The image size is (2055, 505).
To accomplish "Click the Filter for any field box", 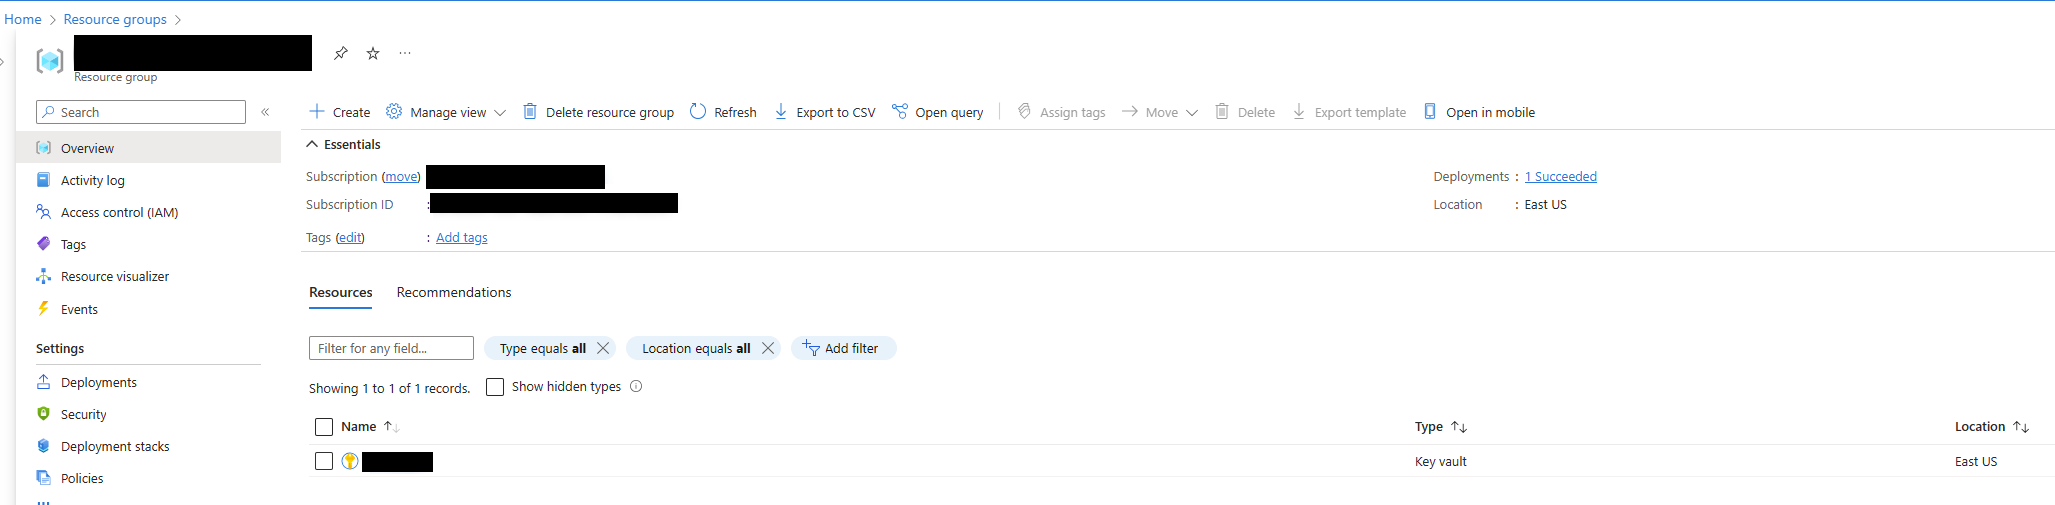I will coord(391,348).
